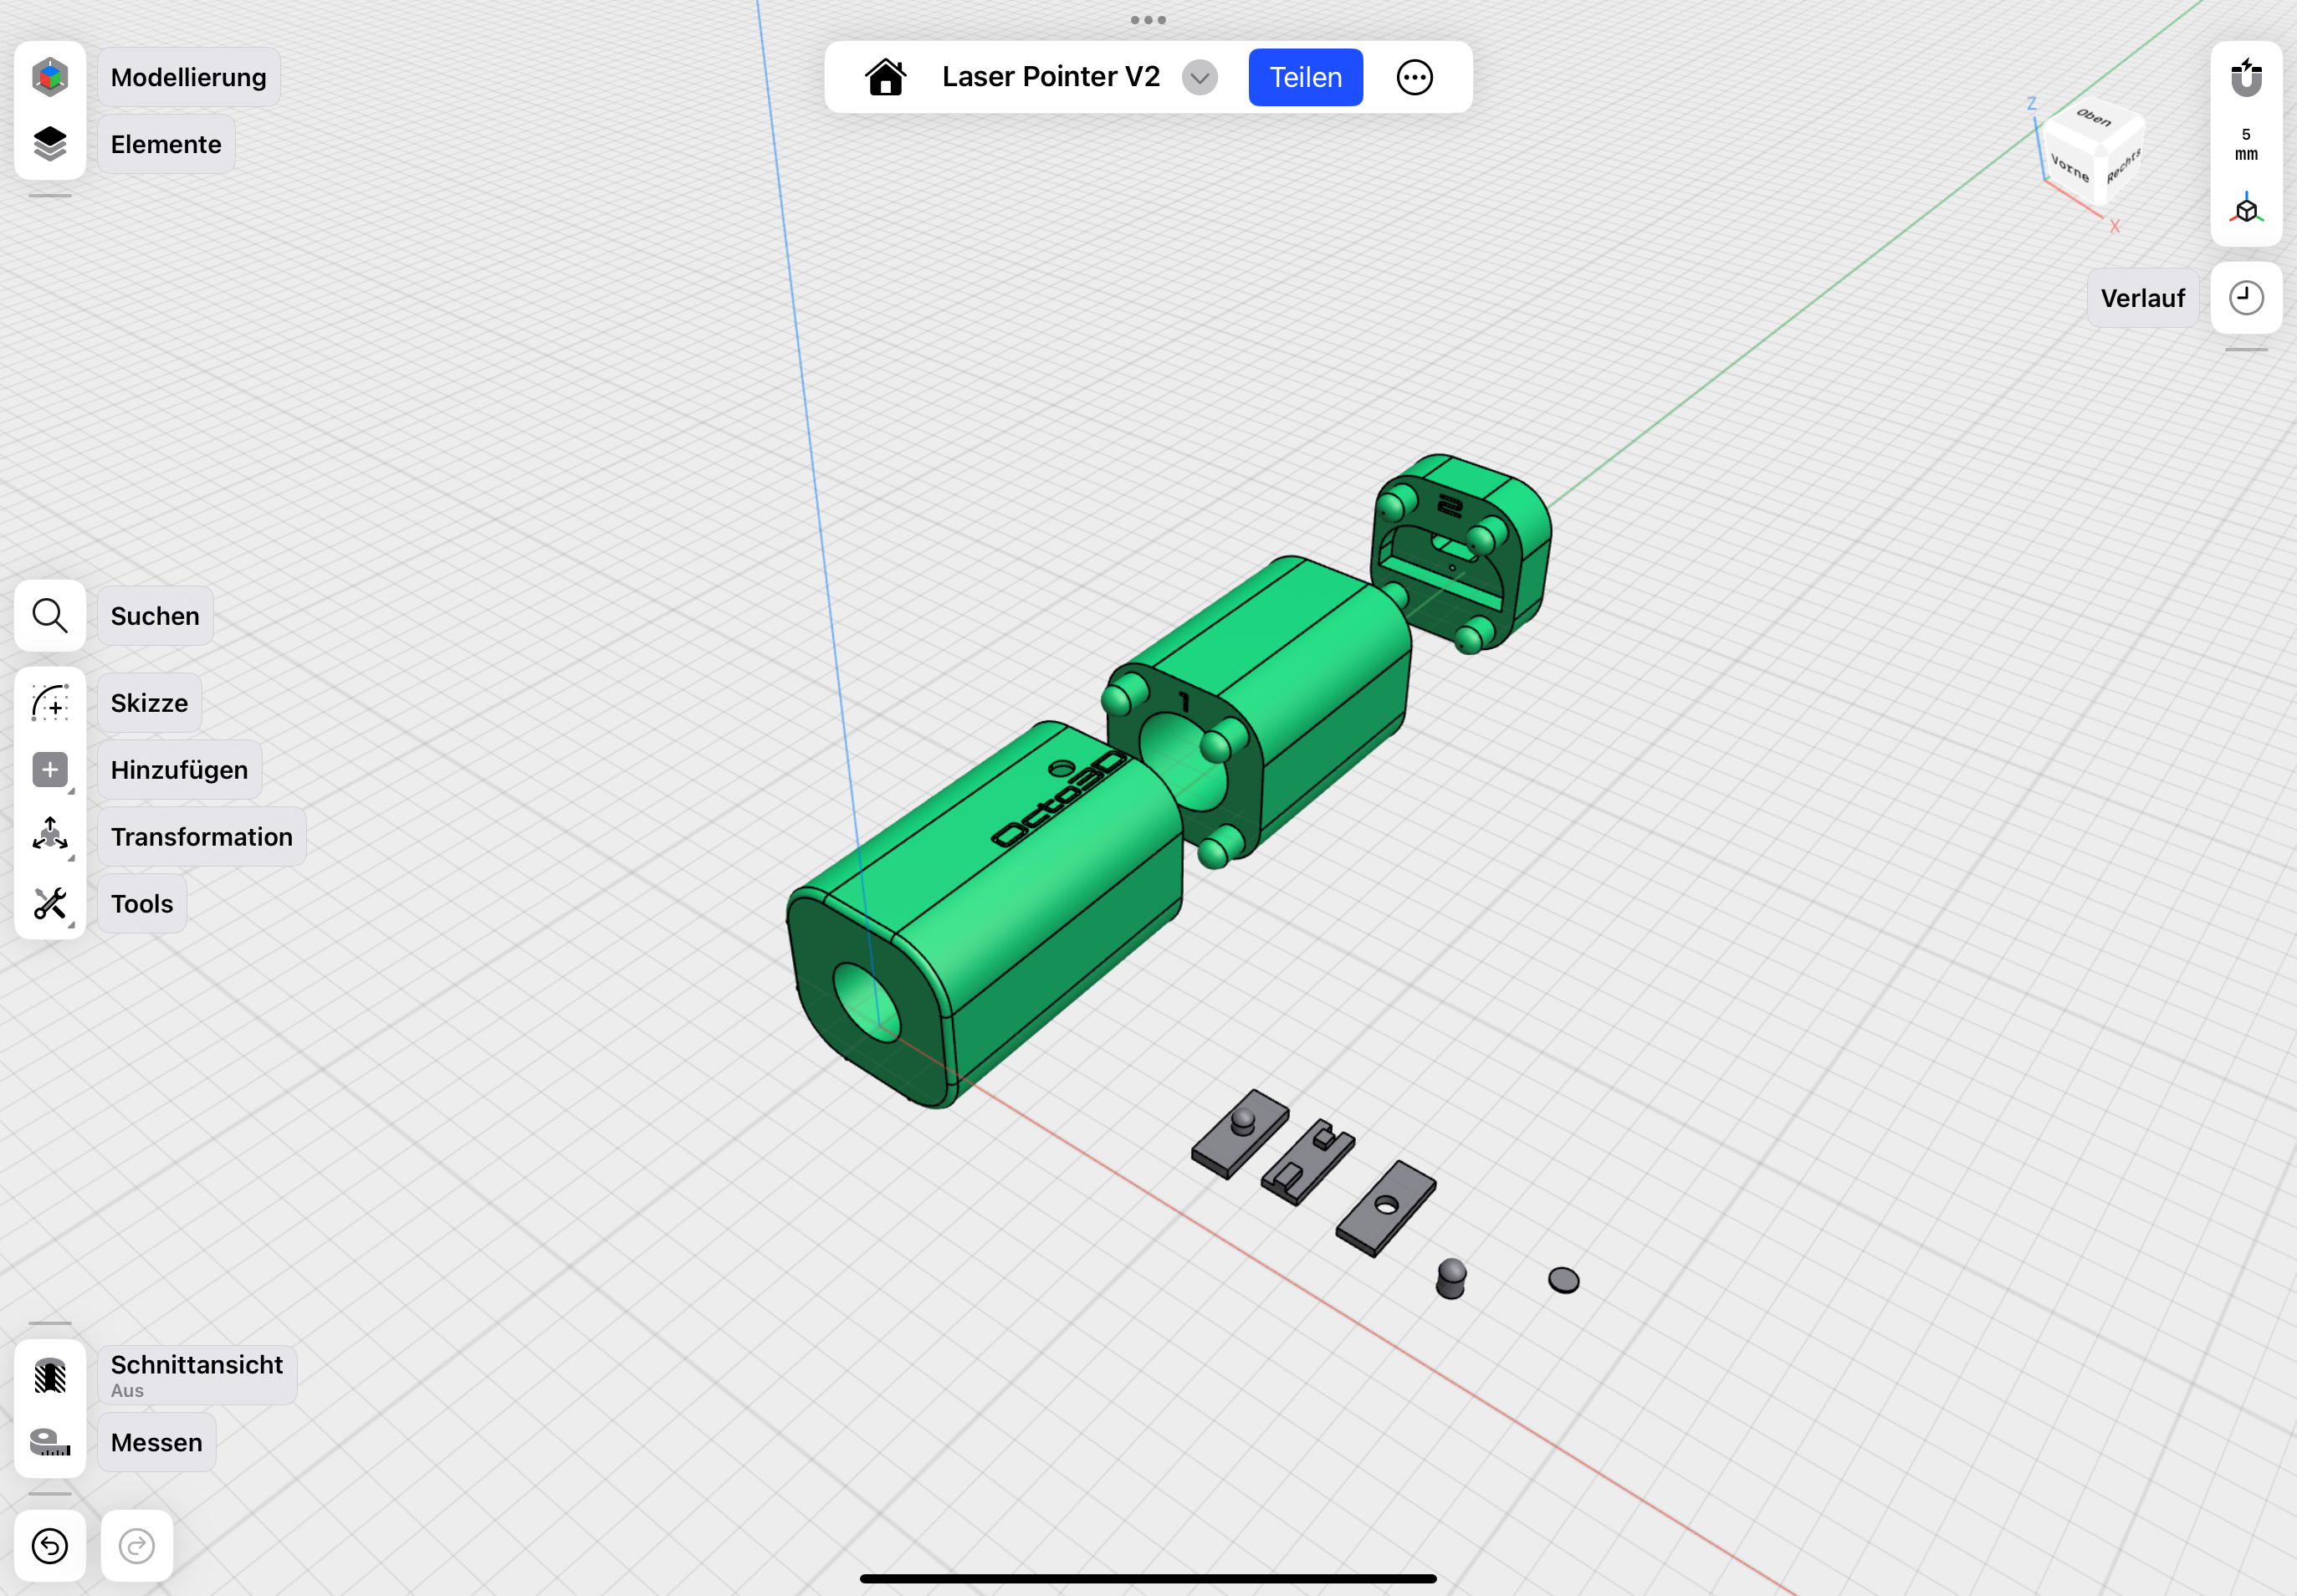Click the Messen tape measure icon
The image size is (2297, 1596).
pos(50,1442)
